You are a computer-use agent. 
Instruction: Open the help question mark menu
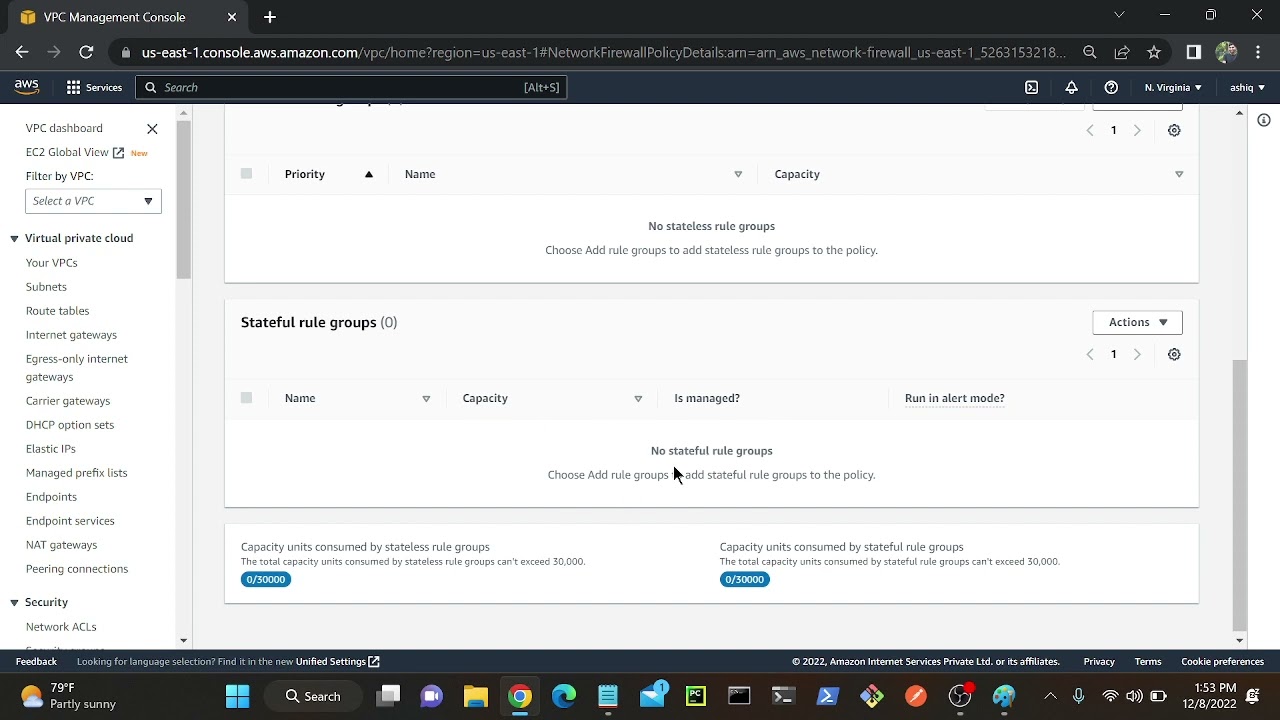tap(1111, 87)
